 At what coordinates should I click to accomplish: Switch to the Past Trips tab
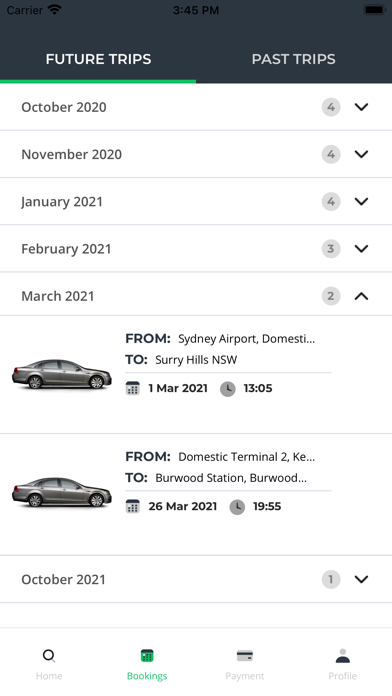click(293, 59)
